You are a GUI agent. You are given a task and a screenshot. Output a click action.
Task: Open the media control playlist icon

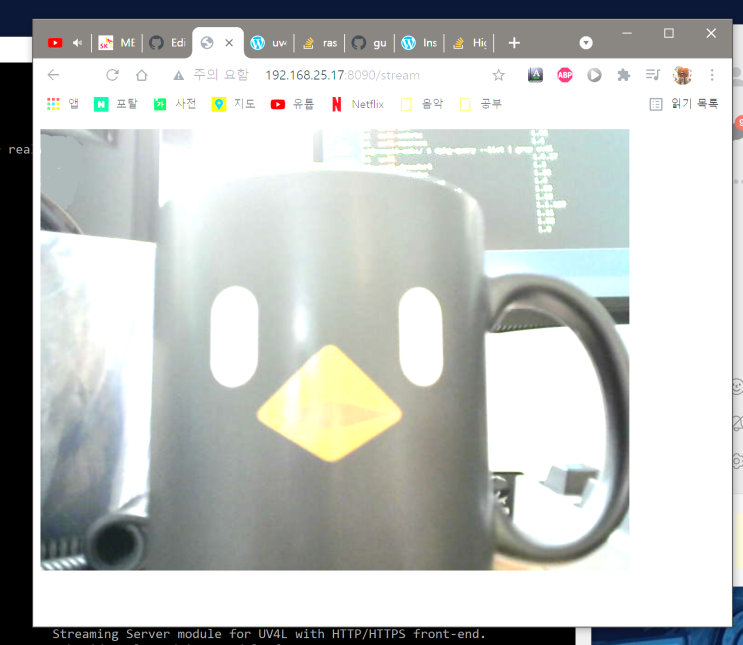[x=653, y=74]
